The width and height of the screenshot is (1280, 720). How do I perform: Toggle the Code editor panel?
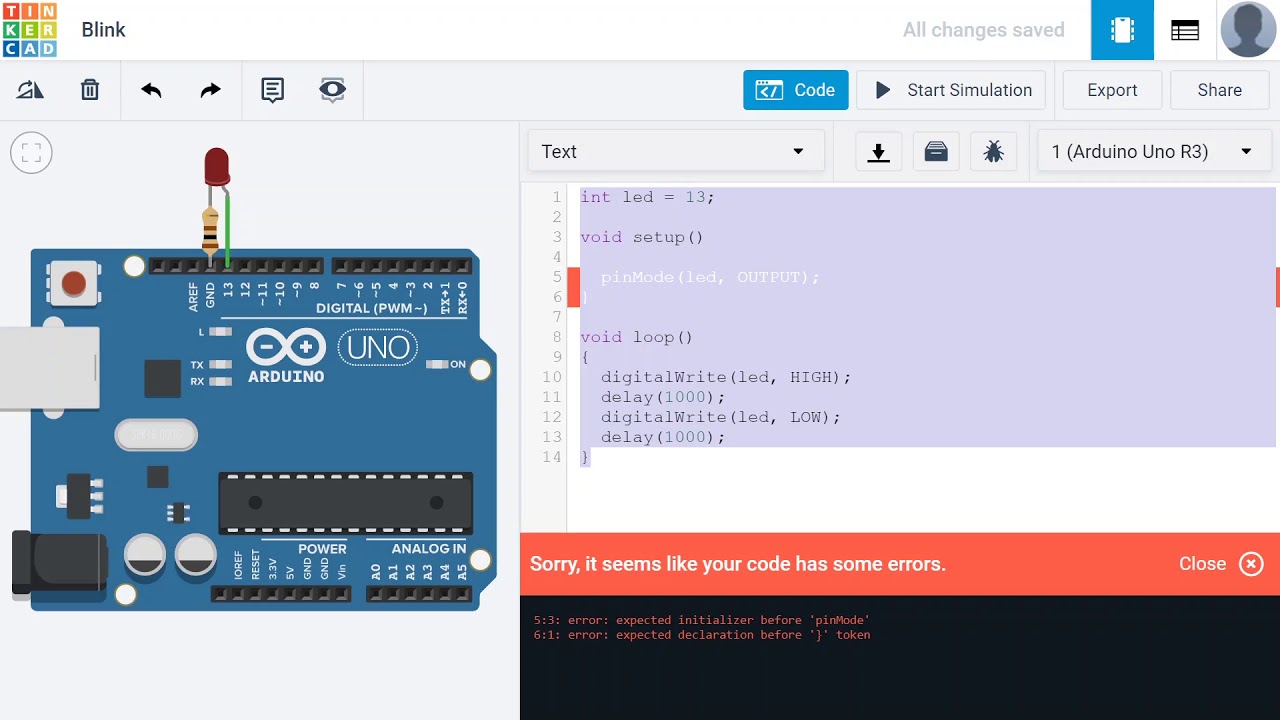pyautogui.click(x=796, y=90)
